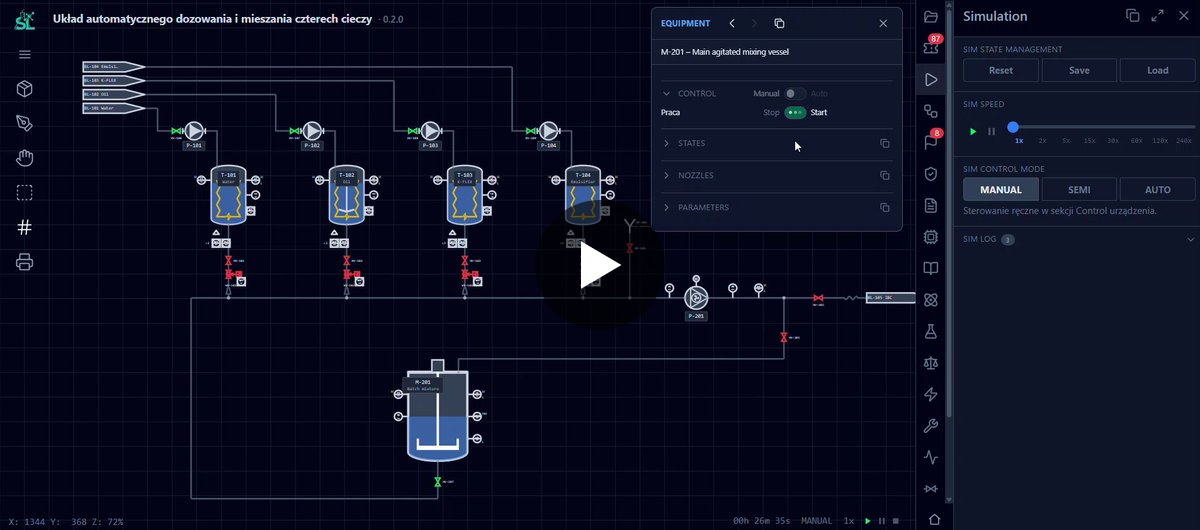Screen dimensions: 1200x530
Task: Select MANUAL sim control mode
Action: [1001, 189]
